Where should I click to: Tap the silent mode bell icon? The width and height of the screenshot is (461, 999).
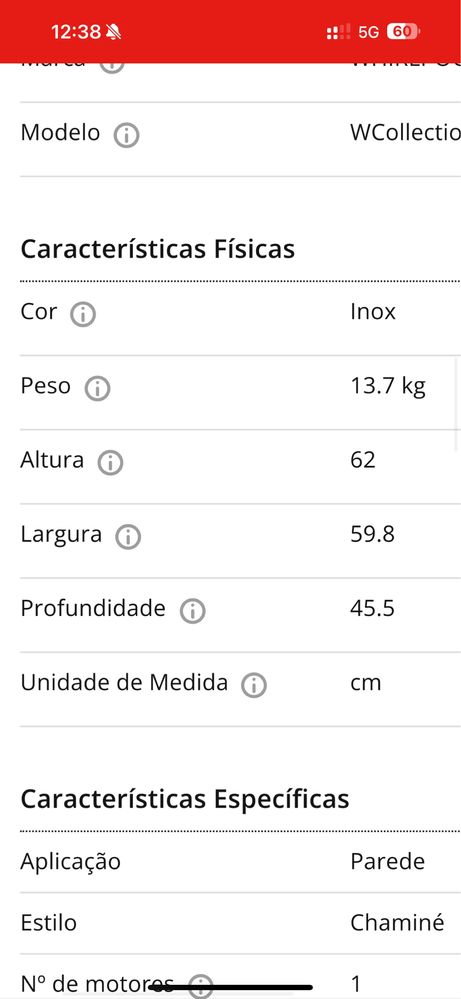(113, 32)
